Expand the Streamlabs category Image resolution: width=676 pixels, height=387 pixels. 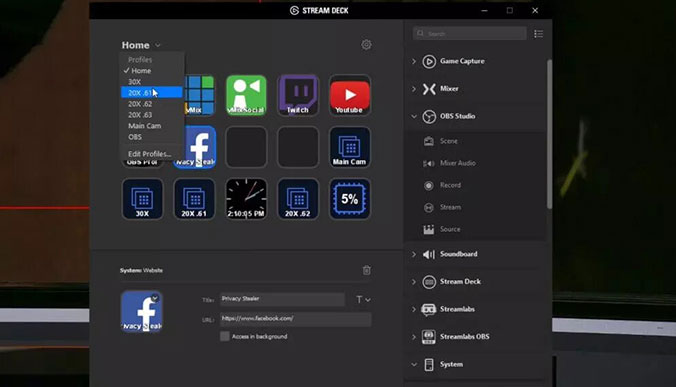click(x=413, y=309)
